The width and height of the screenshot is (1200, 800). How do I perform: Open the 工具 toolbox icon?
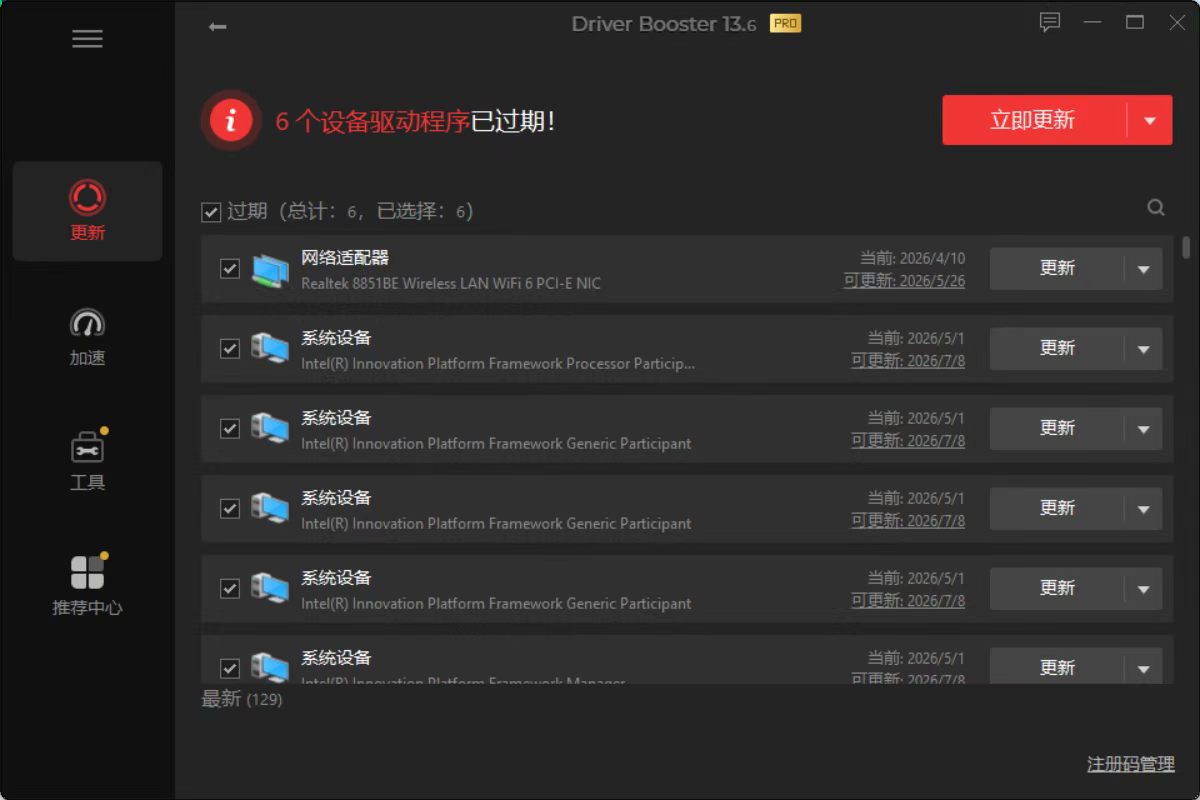(87, 447)
